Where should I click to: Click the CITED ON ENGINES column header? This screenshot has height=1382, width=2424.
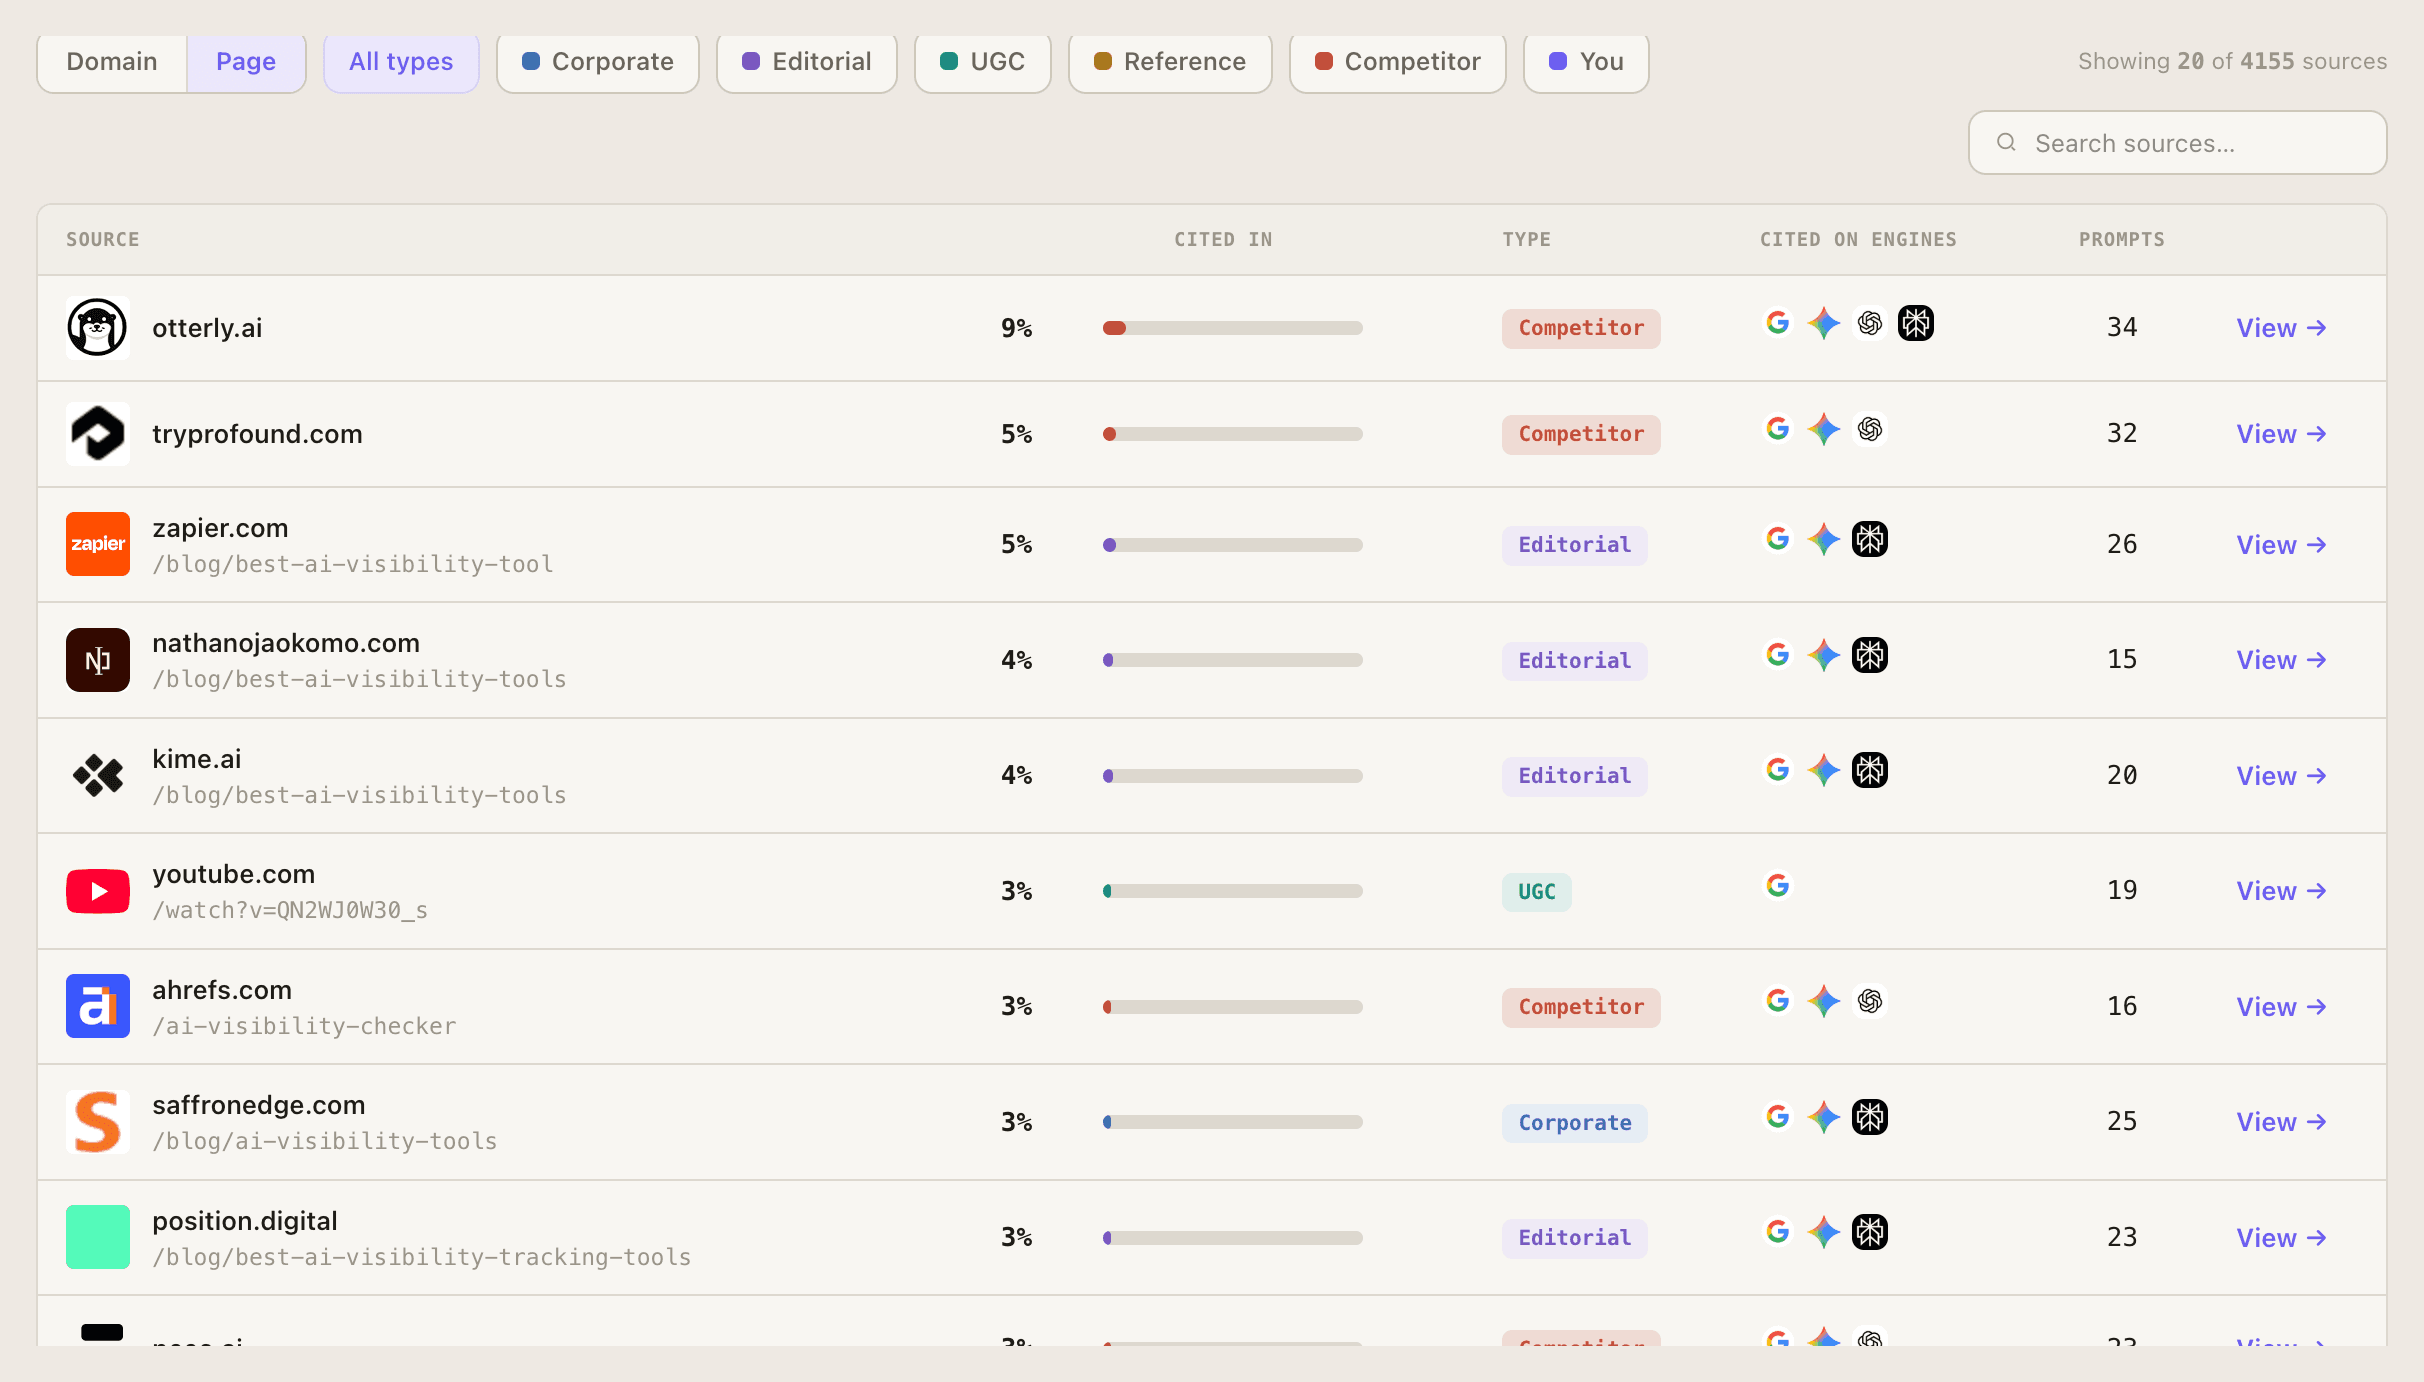pos(1858,240)
